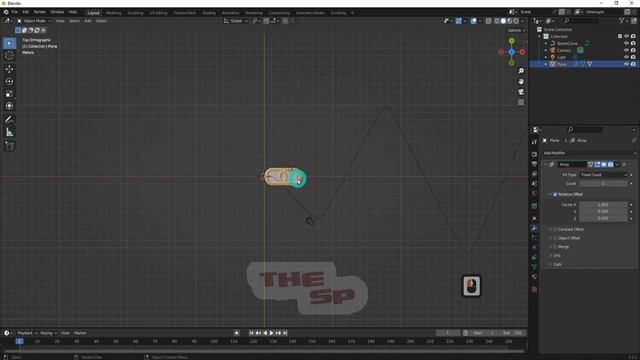
Task: Select the Move tool
Action: (x=9, y=69)
